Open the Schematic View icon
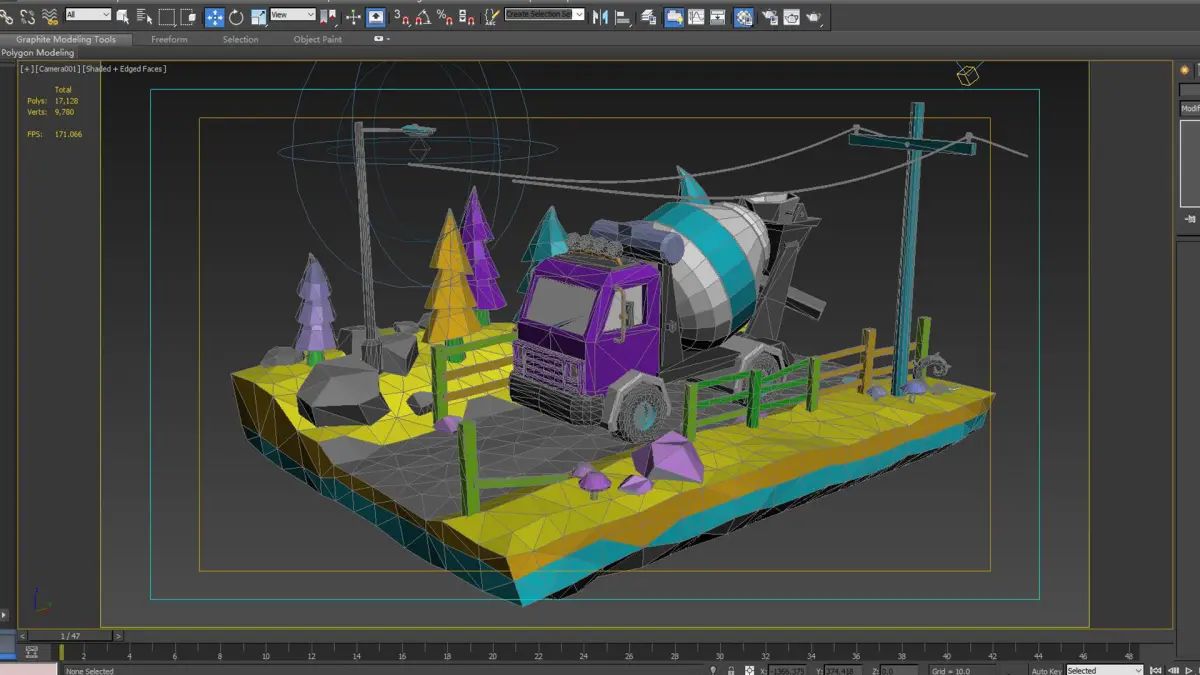This screenshot has height=675, width=1200. pyautogui.click(x=717, y=17)
